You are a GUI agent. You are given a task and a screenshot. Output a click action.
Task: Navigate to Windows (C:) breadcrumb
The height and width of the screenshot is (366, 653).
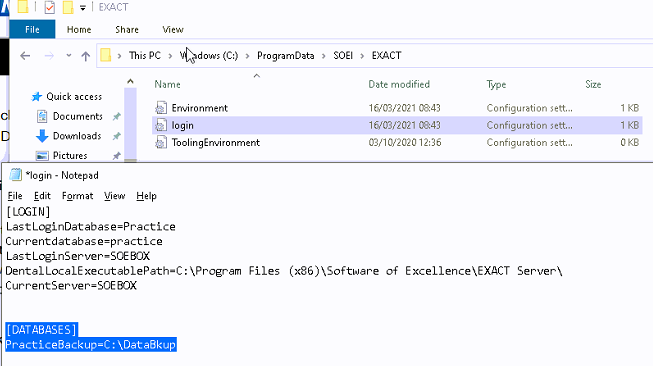pos(209,55)
